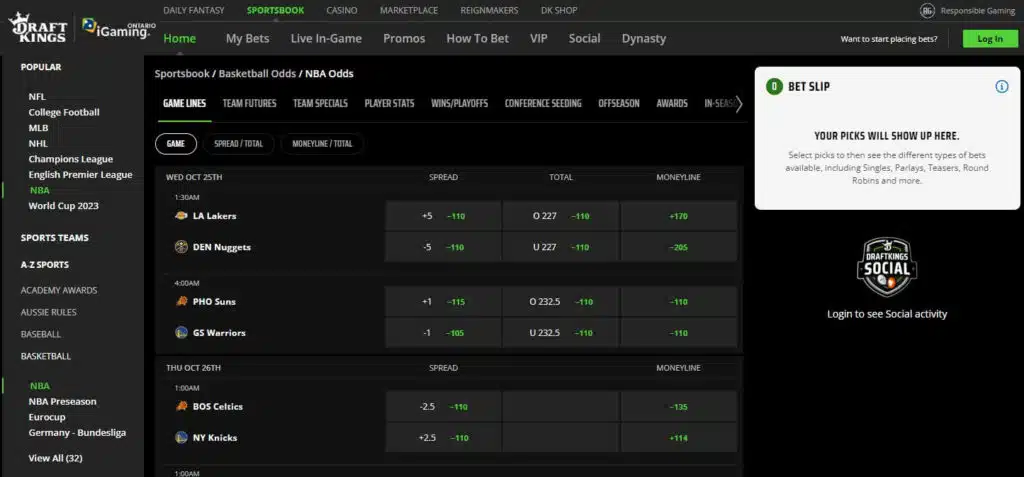Select the Game Lines tab
The image size is (1024, 477).
pos(184,103)
